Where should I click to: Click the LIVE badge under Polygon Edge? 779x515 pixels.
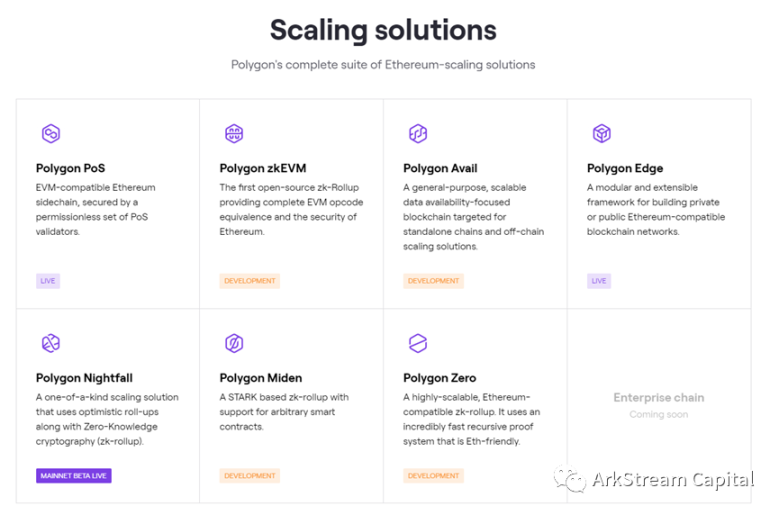[x=599, y=281]
